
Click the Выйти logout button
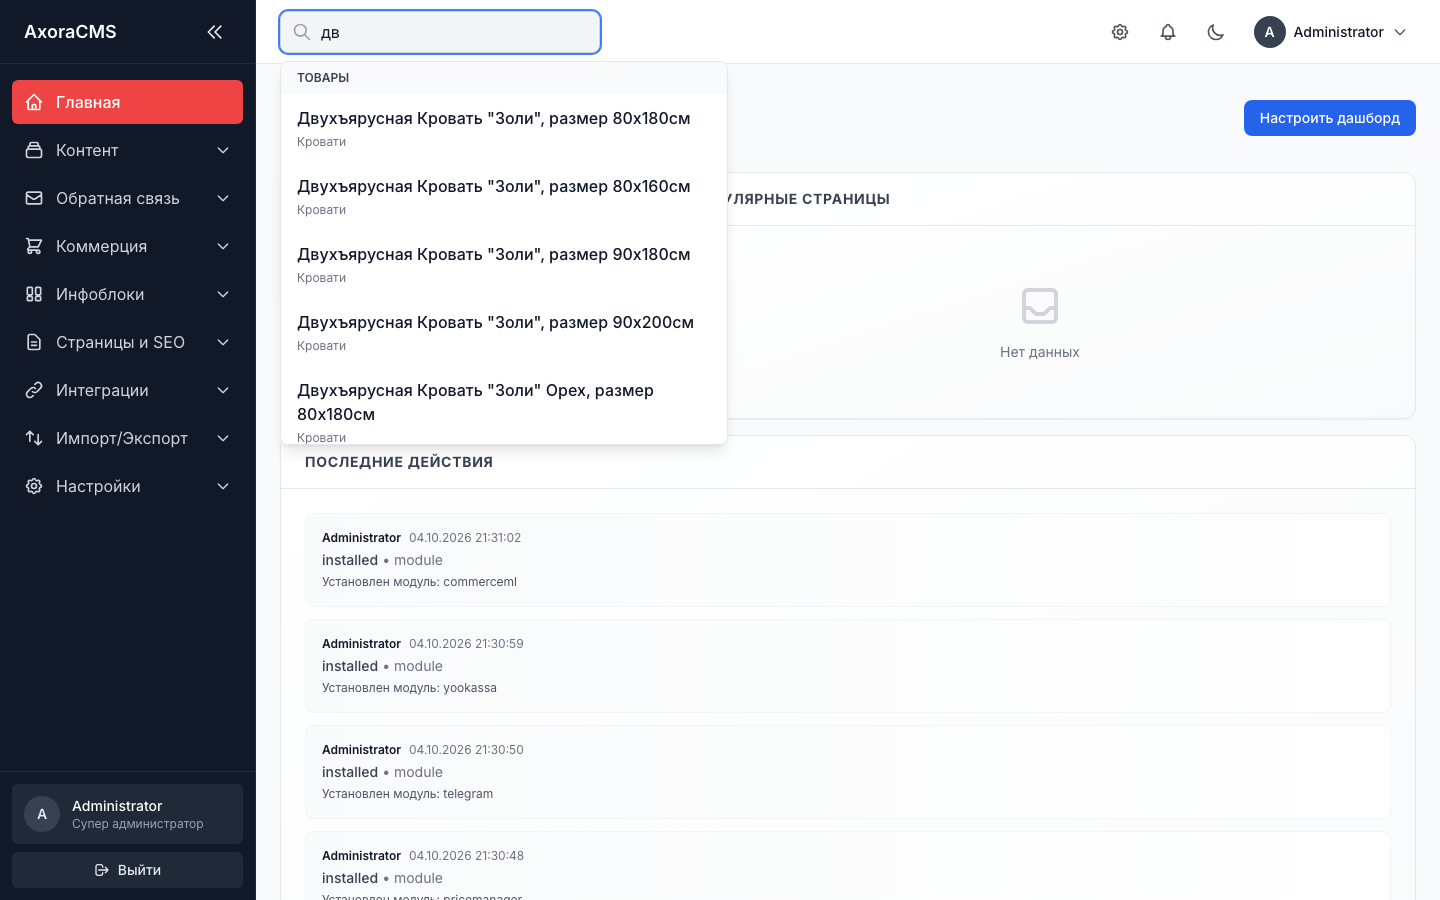point(127,870)
